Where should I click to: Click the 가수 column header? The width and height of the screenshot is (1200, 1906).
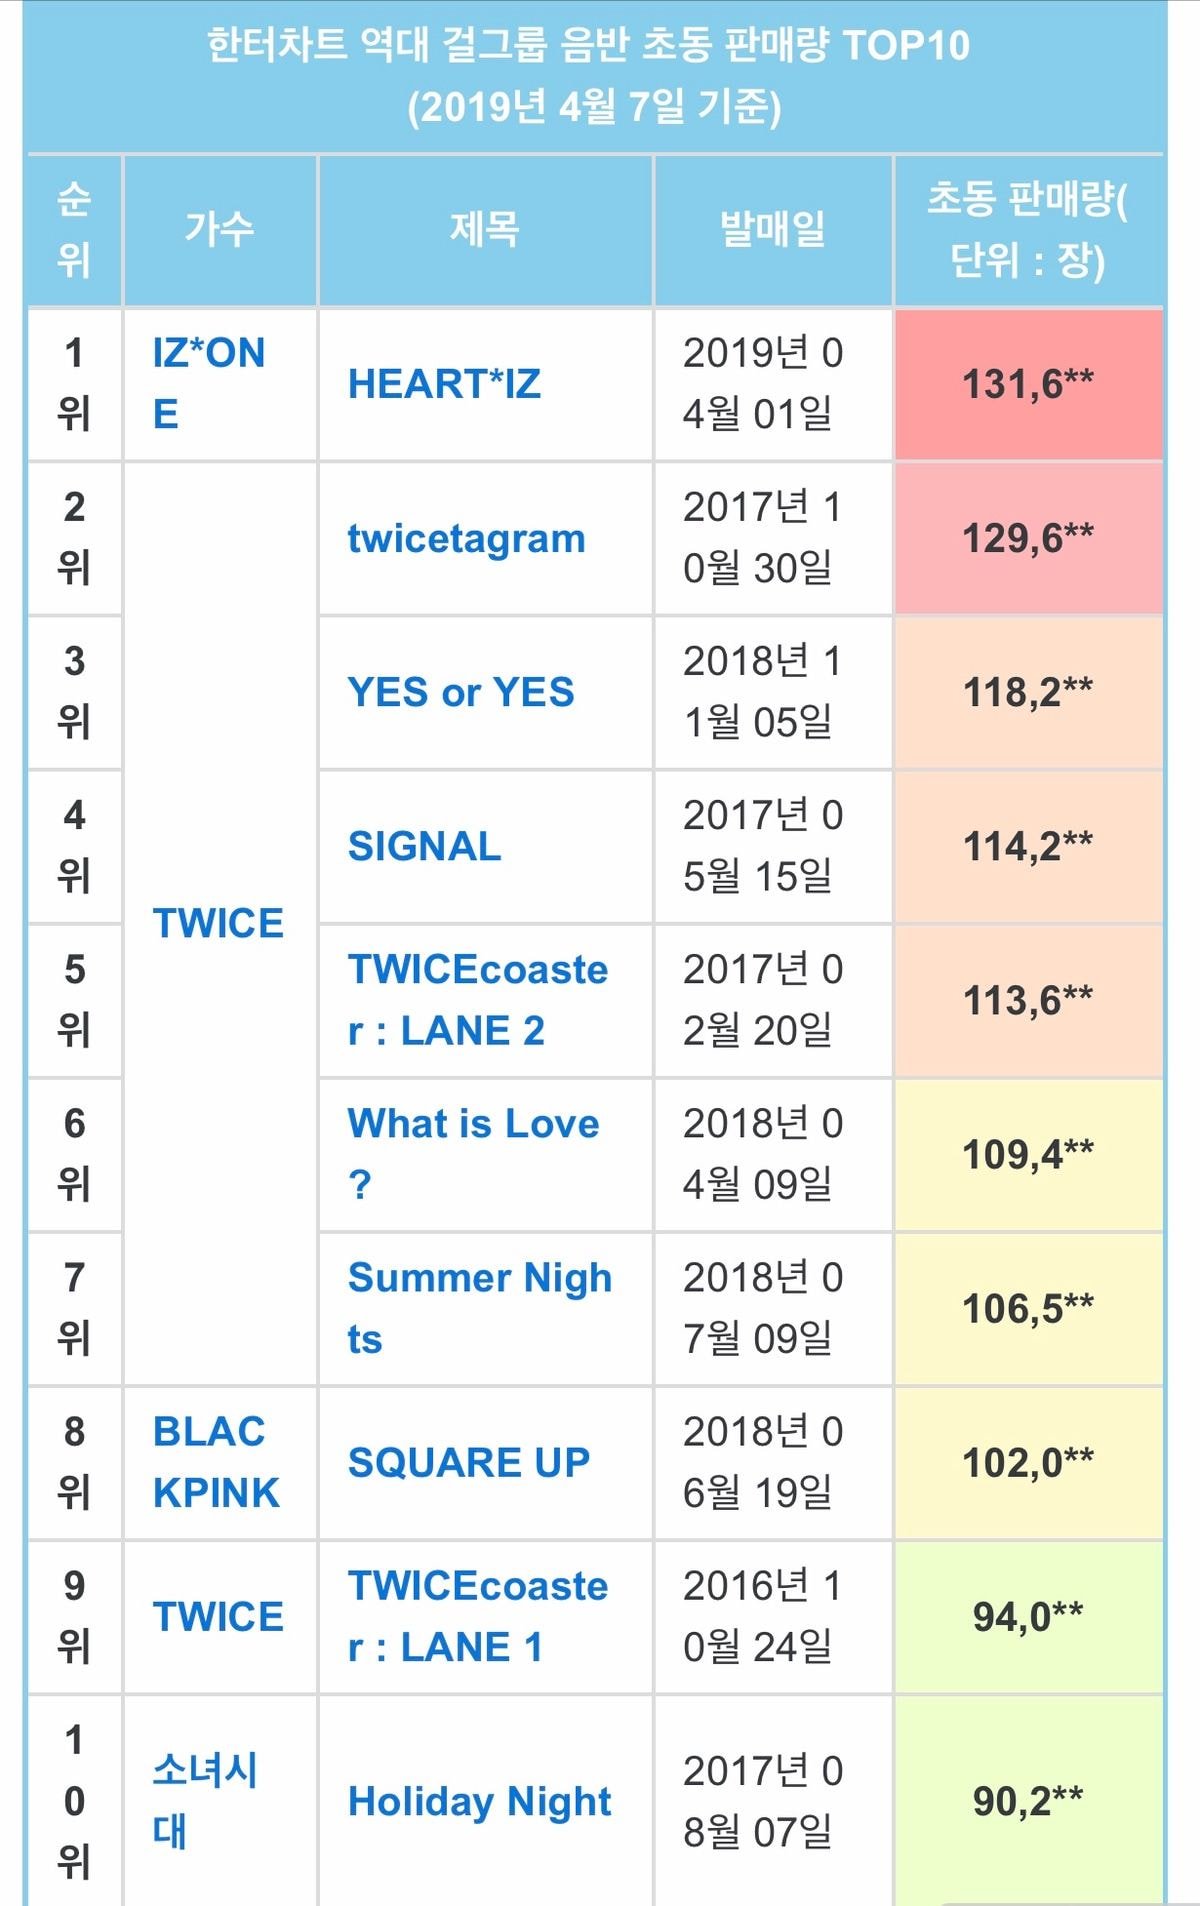(219, 230)
